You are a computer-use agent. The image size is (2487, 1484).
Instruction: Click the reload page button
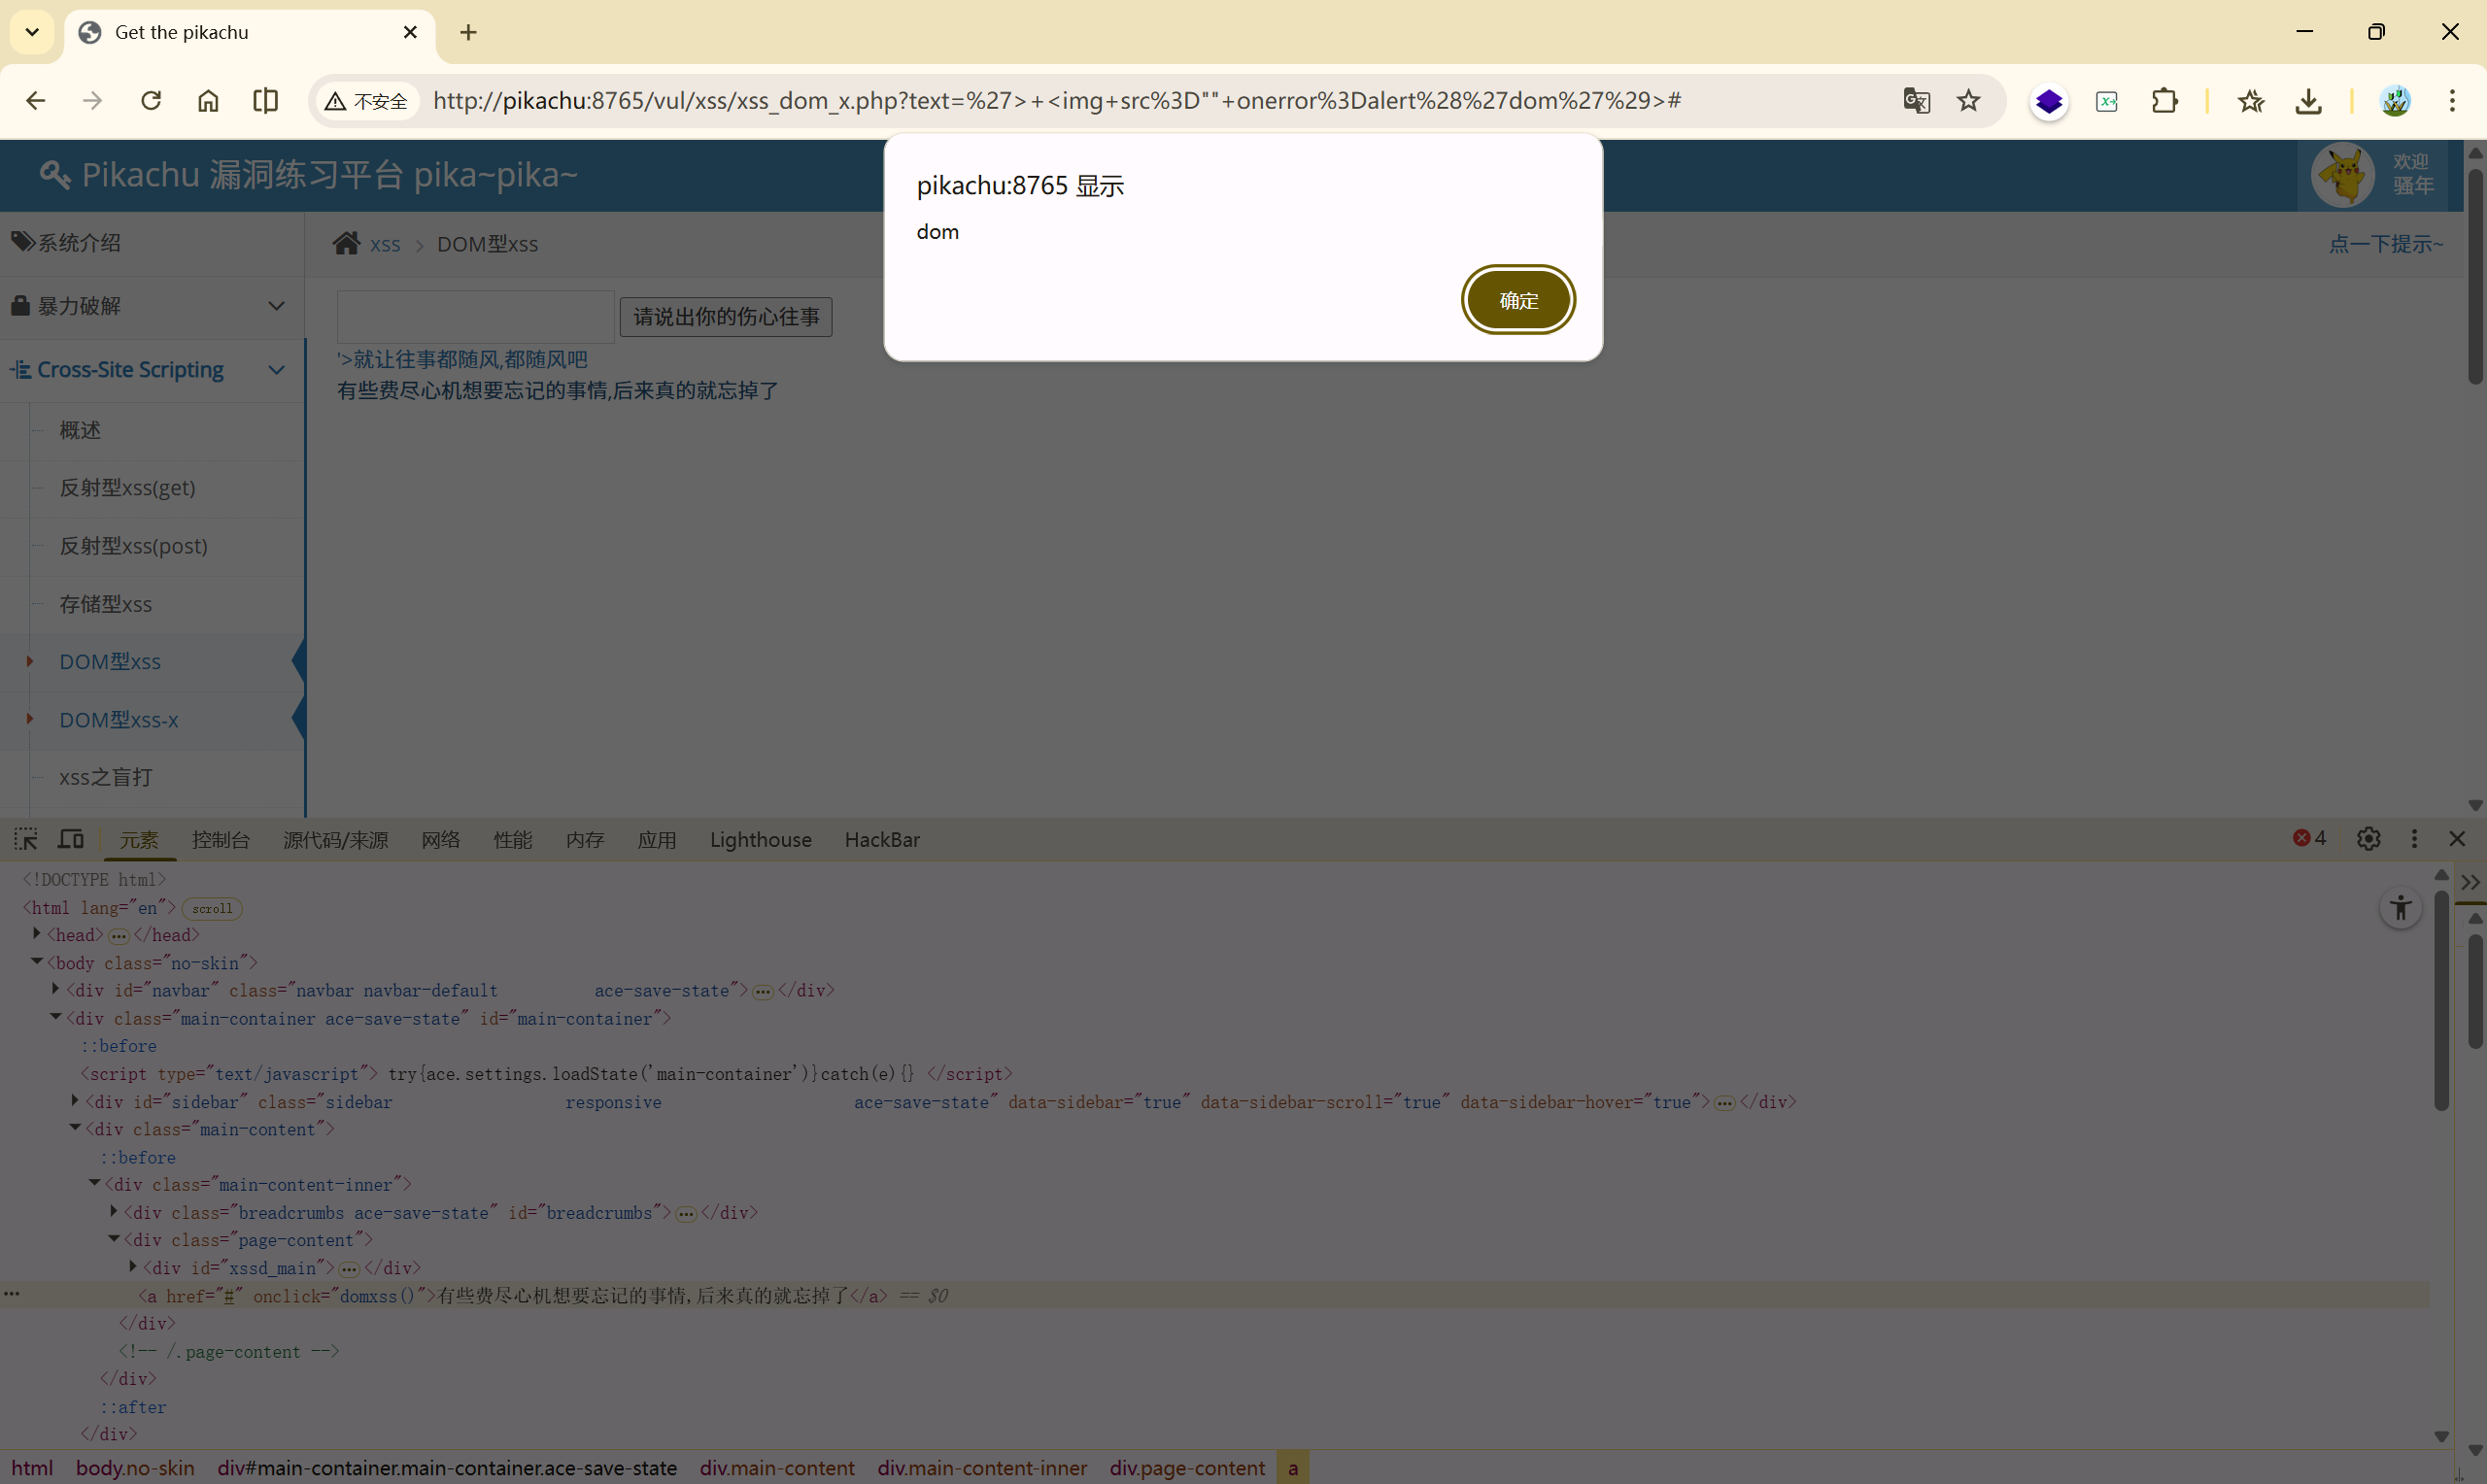151,101
